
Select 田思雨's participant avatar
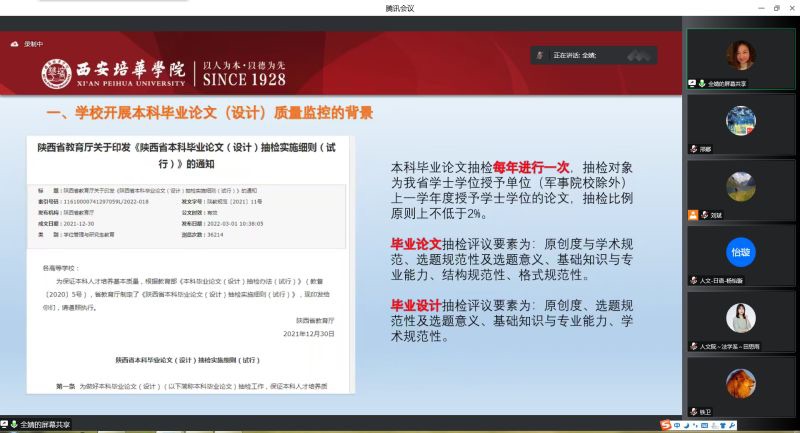click(740, 317)
